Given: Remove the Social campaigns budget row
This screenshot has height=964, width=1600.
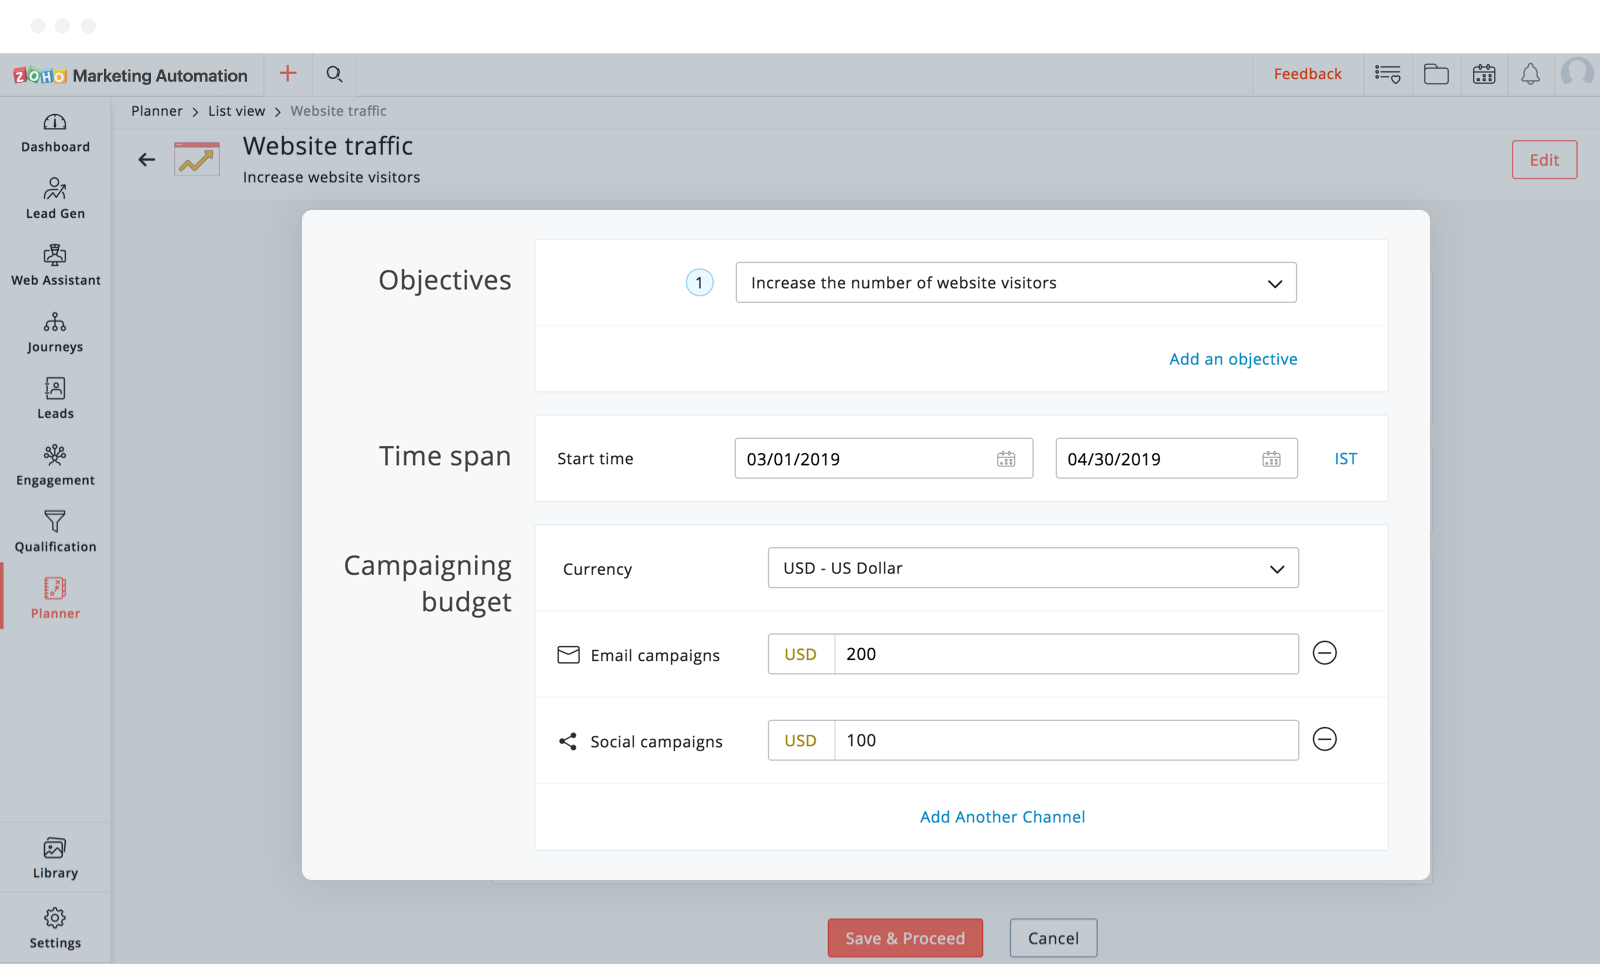Looking at the screenshot, I should point(1324,739).
